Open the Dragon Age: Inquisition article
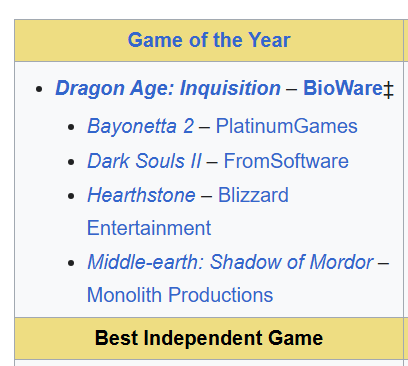The height and width of the screenshot is (366, 408). (x=168, y=88)
